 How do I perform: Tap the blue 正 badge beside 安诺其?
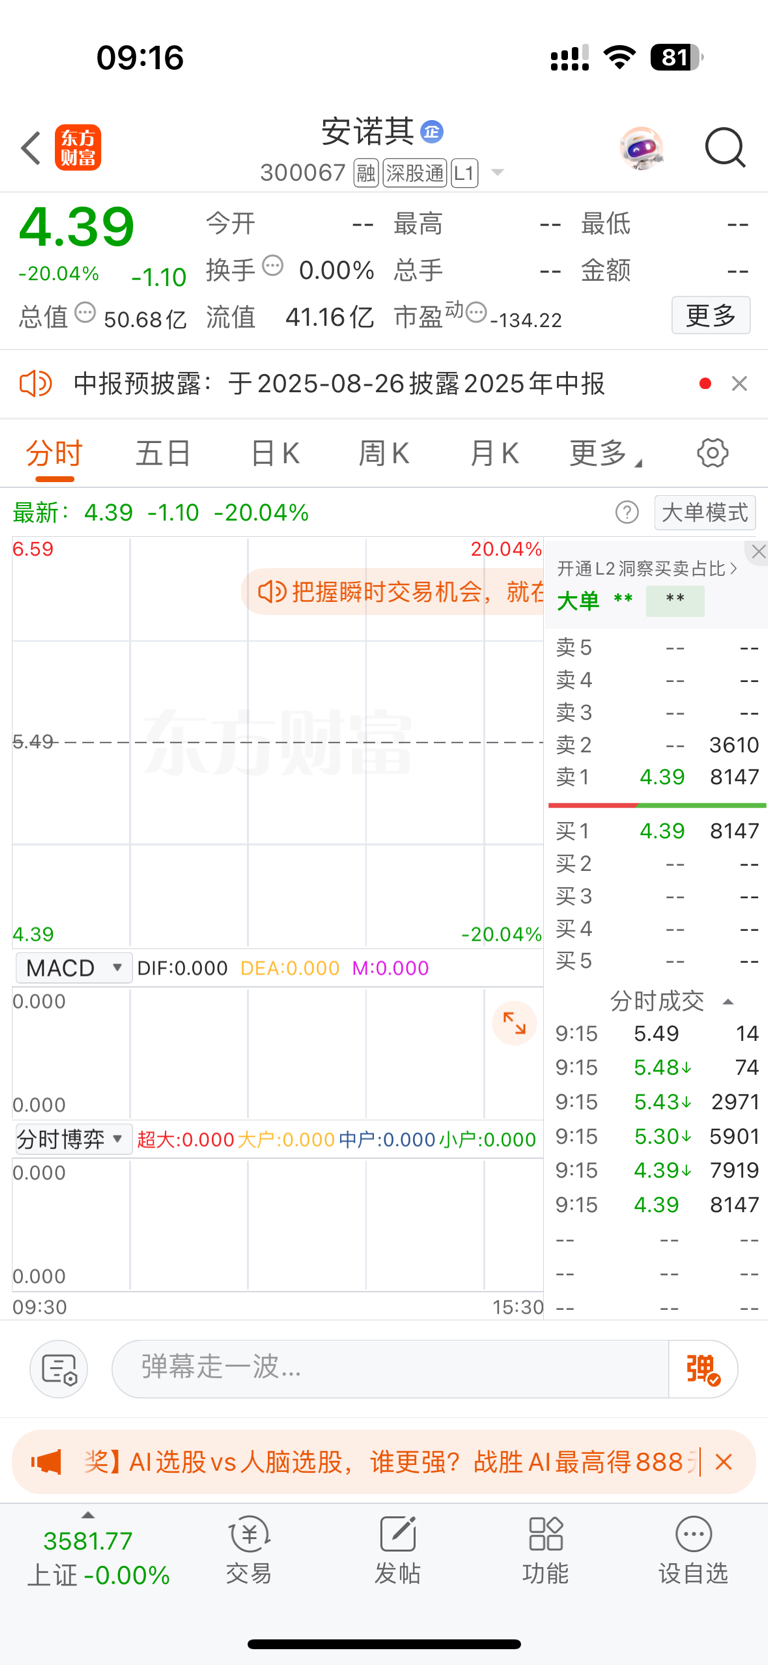click(x=432, y=131)
